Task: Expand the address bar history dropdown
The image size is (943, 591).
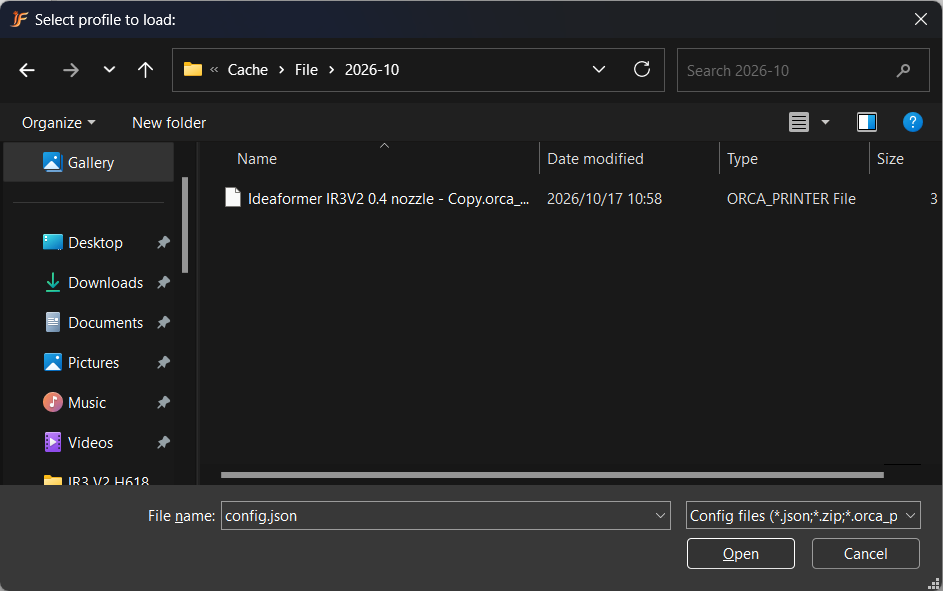Action: [599, 70]
